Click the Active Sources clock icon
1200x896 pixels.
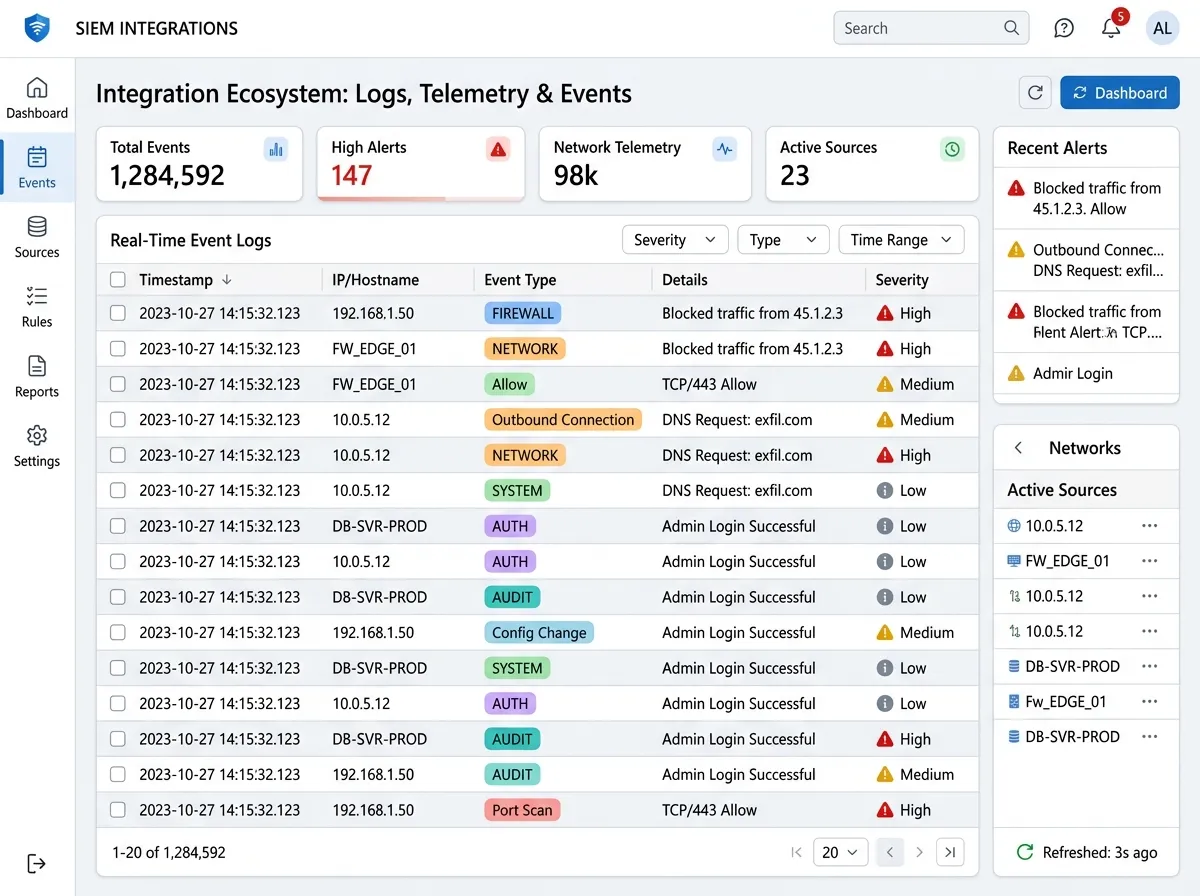[952, 149]
